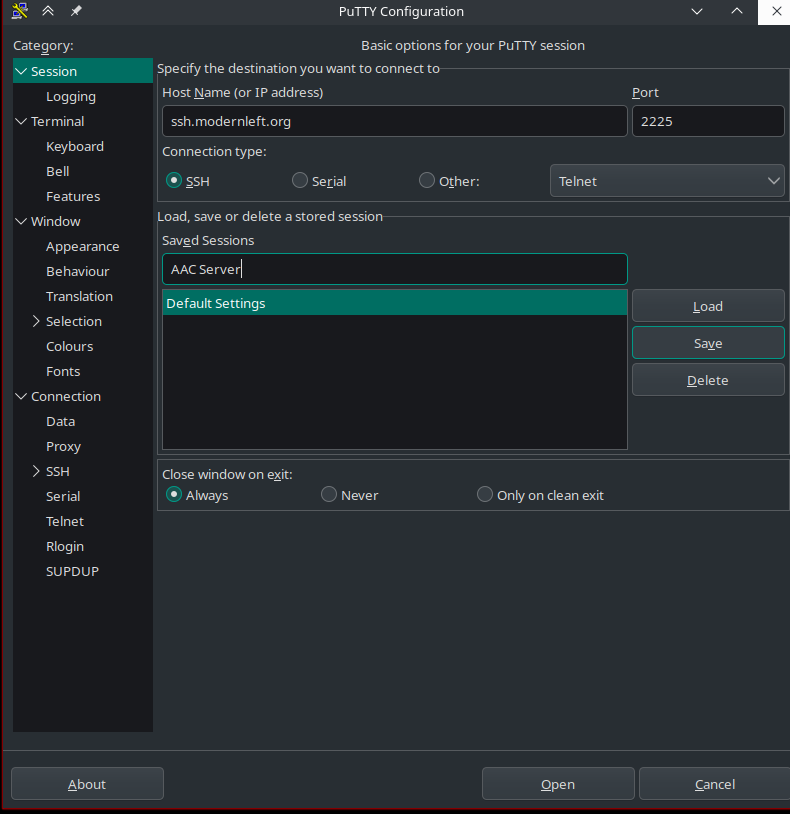
Task: Click the Cancel button
Action: click(715, 784)
